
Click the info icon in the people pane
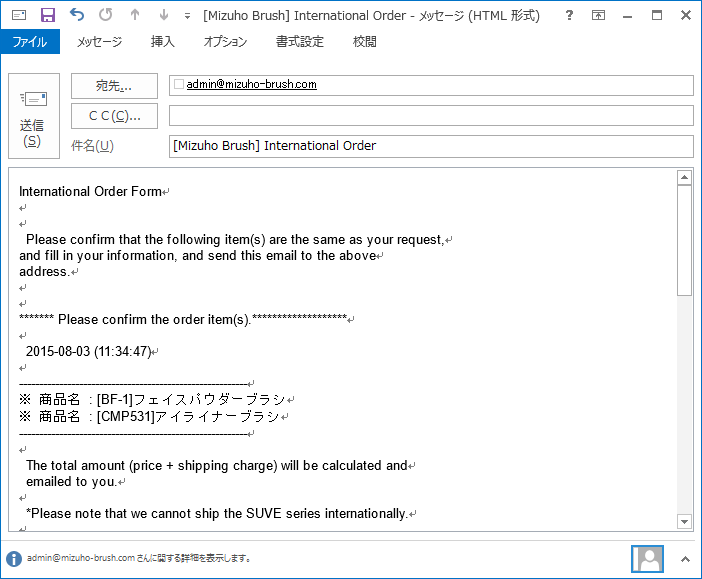coord(14,558)
